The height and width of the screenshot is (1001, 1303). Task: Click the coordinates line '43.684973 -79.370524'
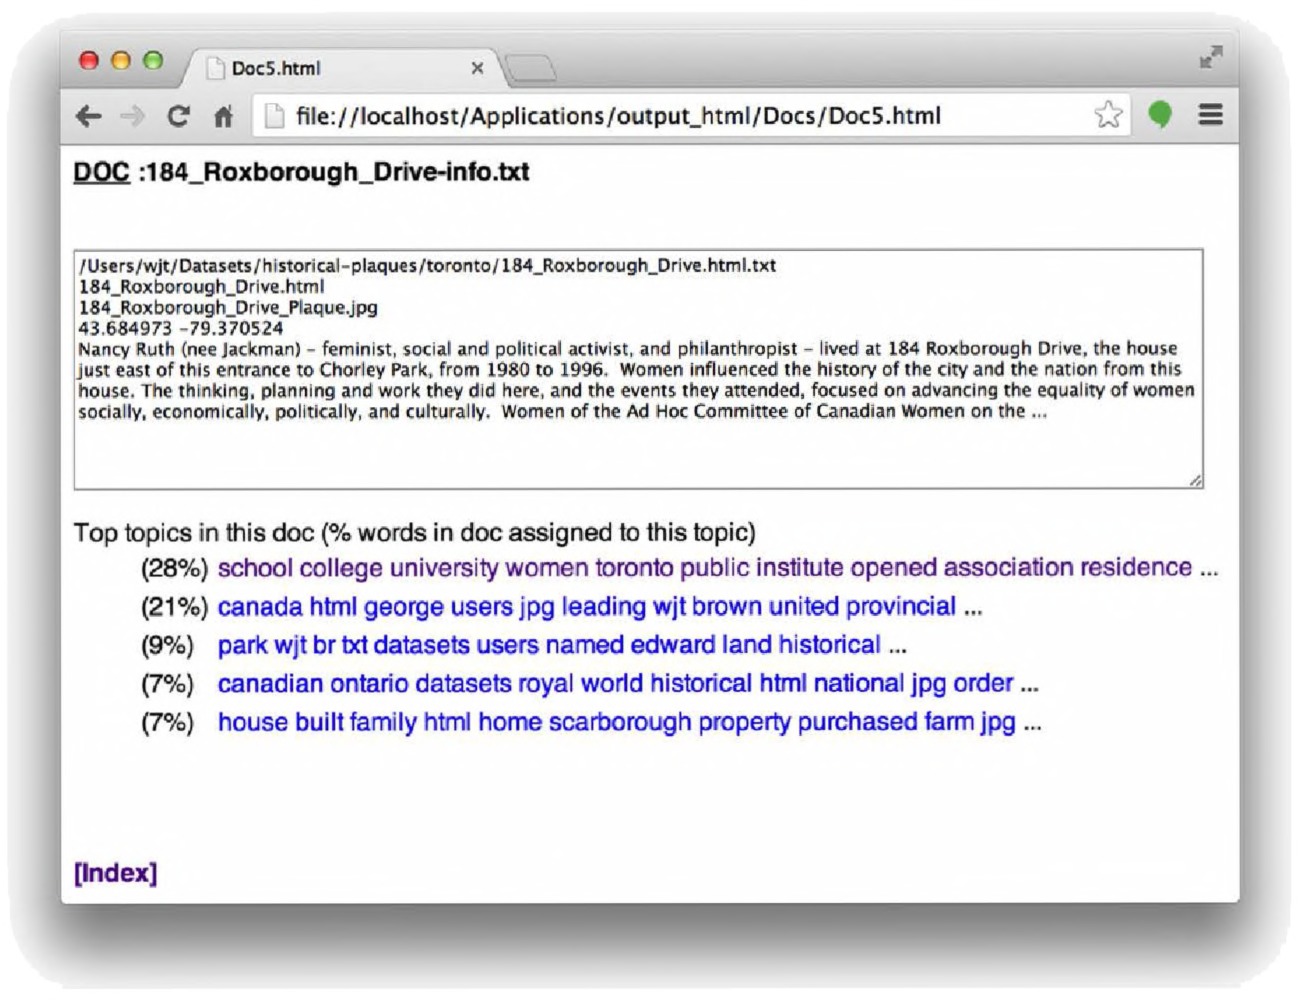click(x=181, y=328)
